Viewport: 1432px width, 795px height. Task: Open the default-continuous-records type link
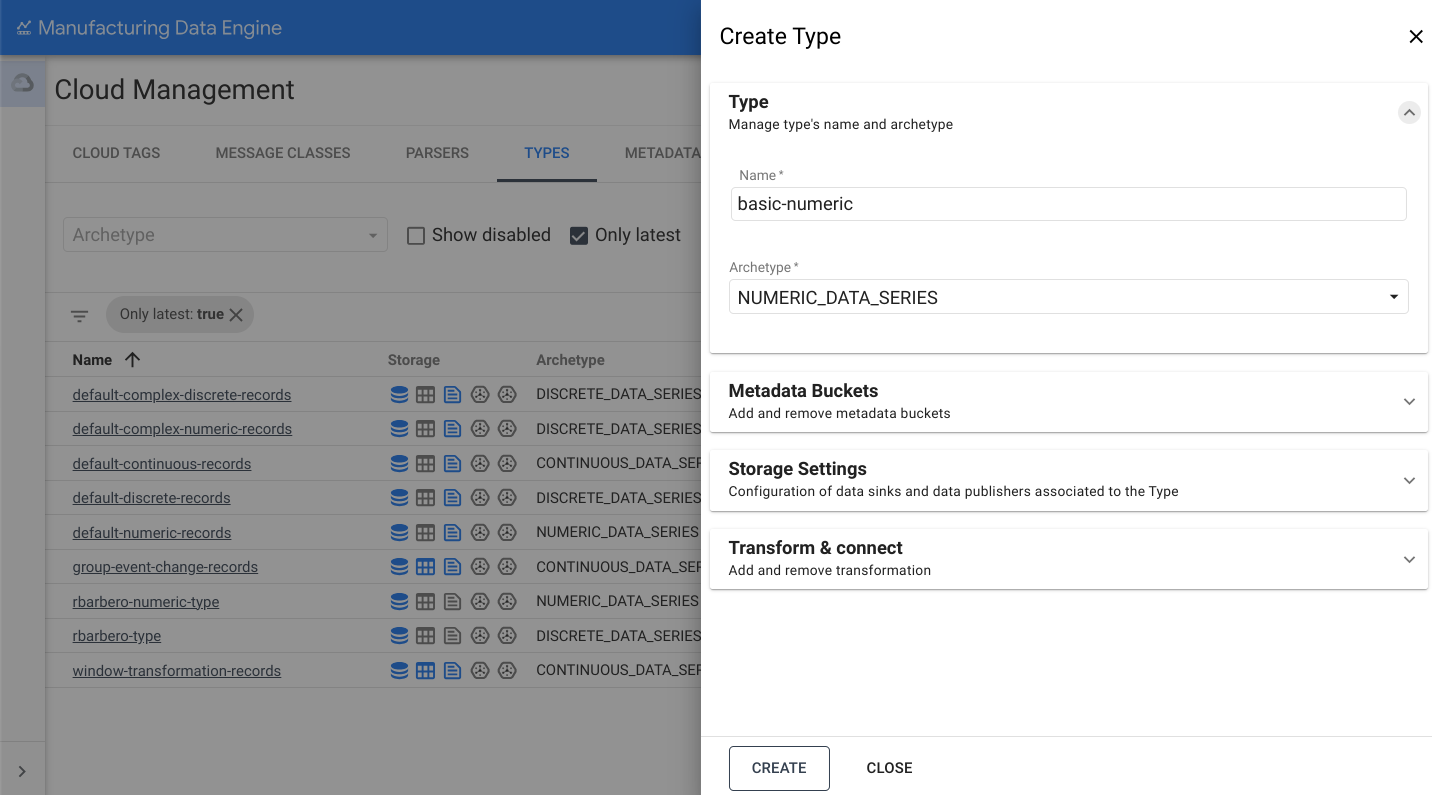point(162,464)
